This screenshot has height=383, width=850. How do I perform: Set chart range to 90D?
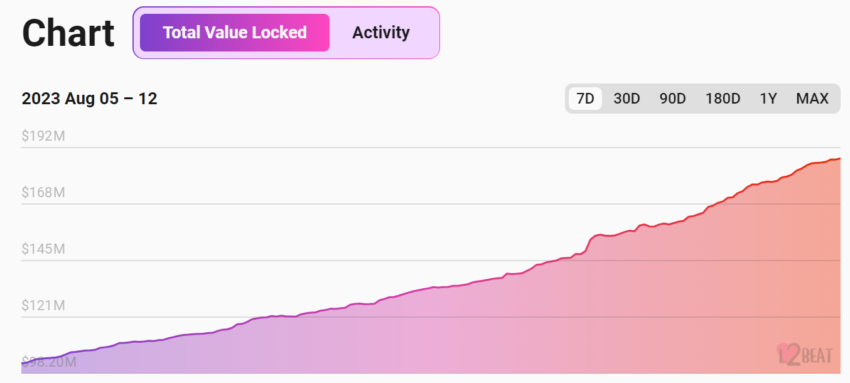pos(673,99)
